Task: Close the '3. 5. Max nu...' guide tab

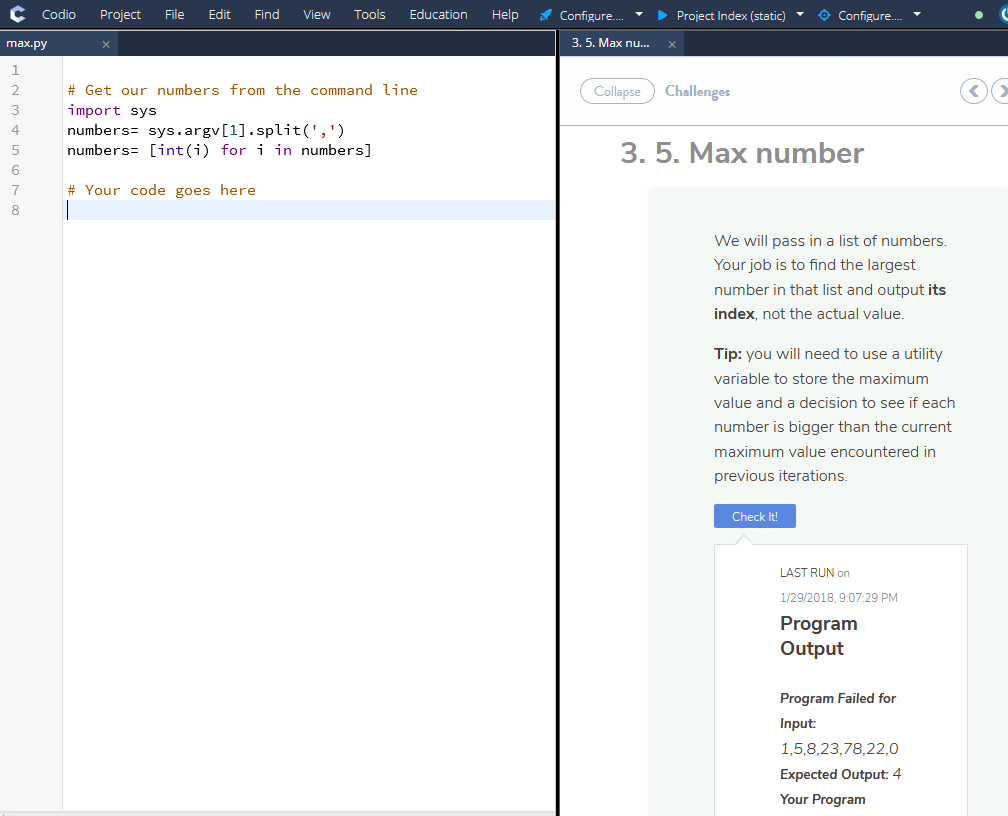Action: (672, 44)
